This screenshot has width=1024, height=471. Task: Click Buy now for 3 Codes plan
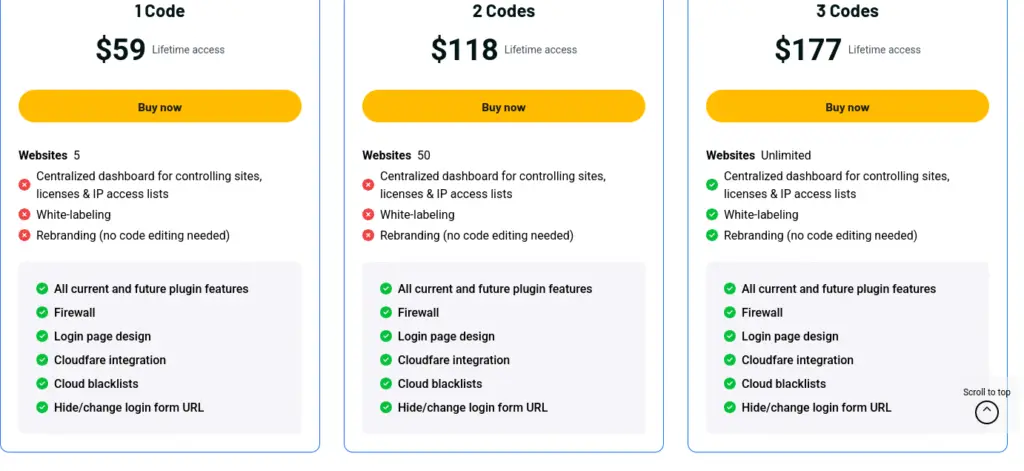(847, 107)
